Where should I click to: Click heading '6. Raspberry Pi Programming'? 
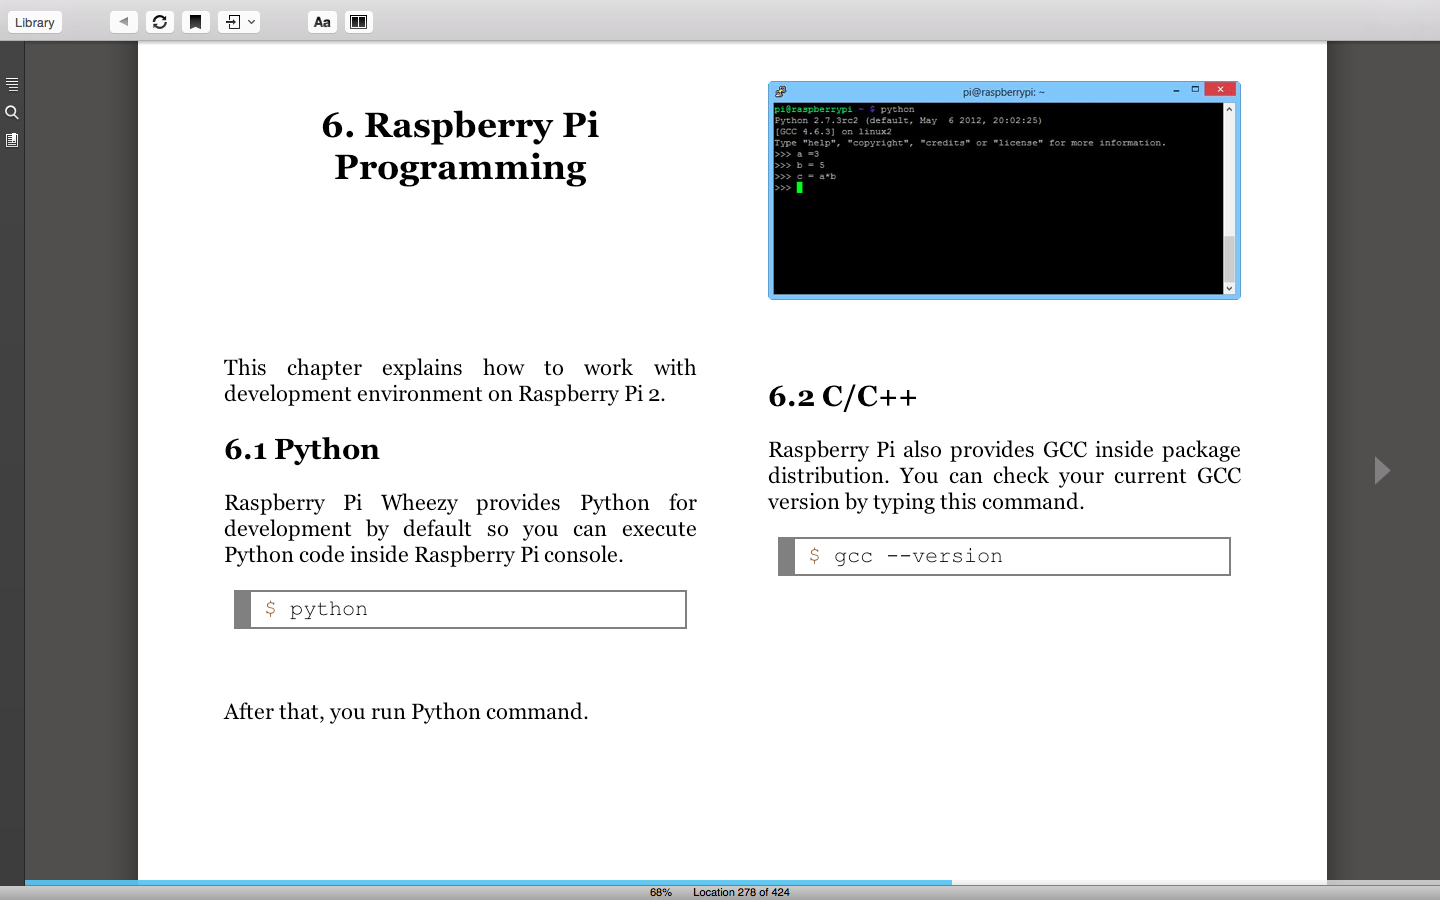[460, 146]
